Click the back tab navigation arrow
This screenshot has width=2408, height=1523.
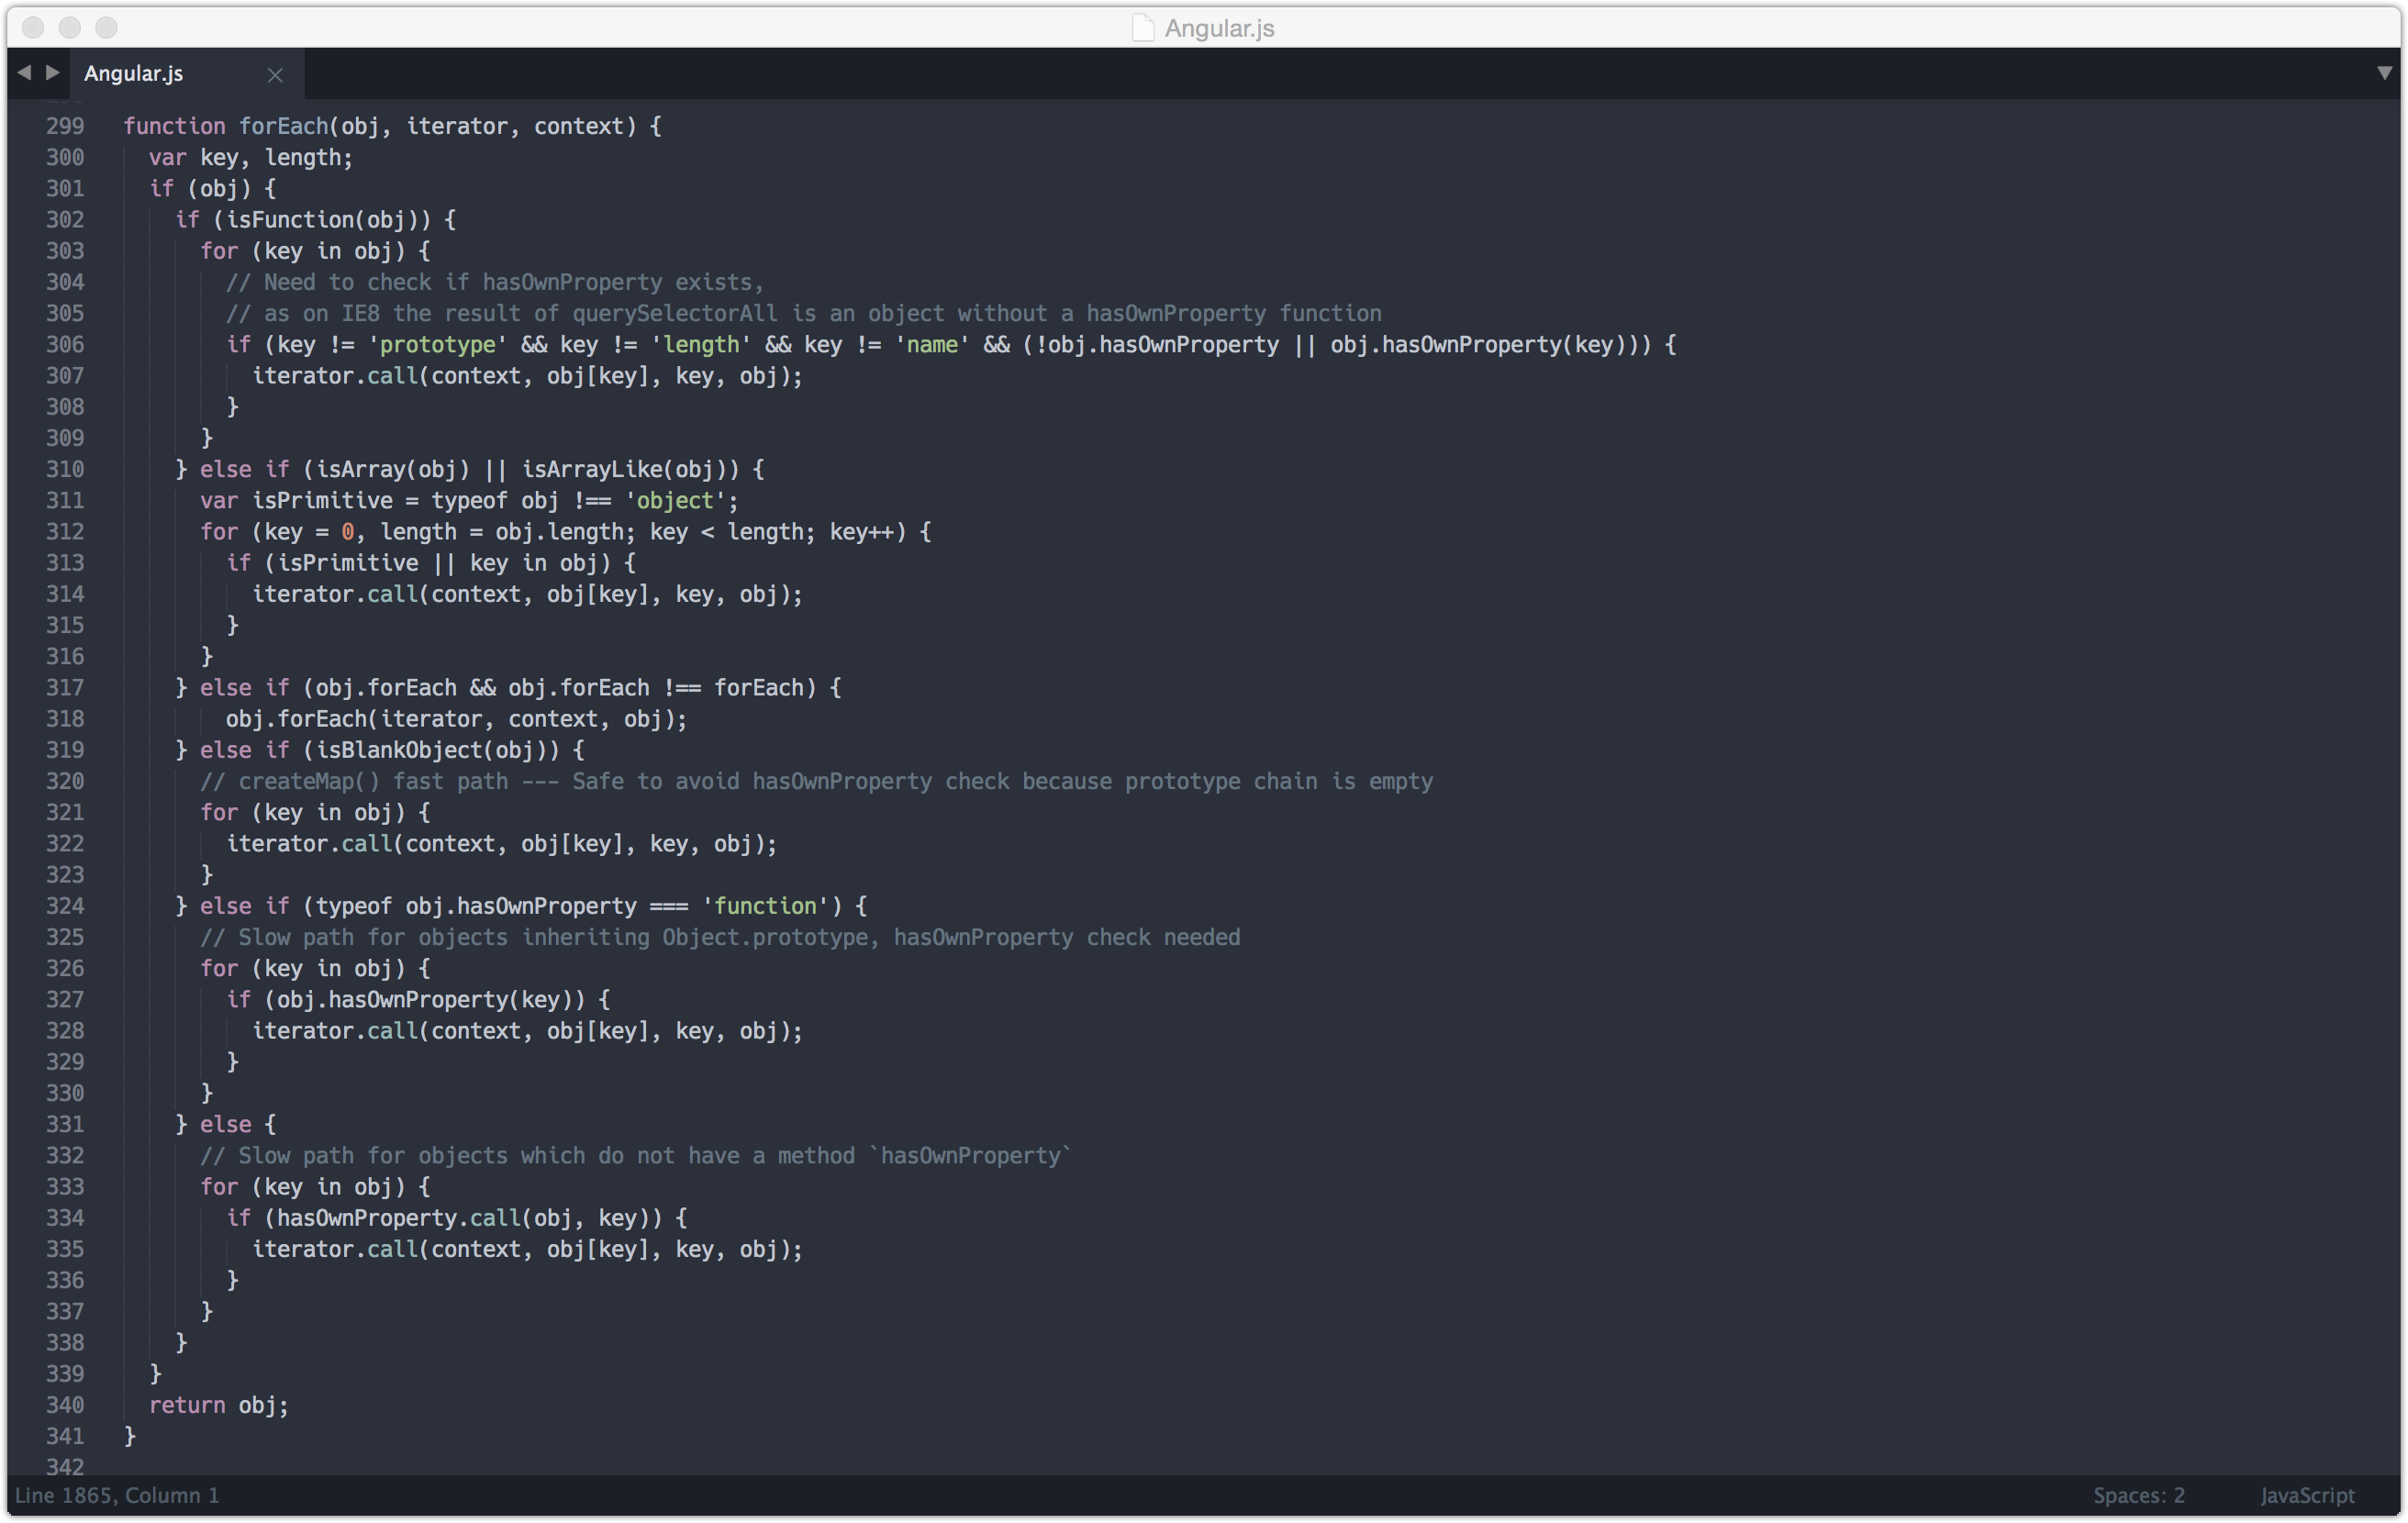pos(24,72)
